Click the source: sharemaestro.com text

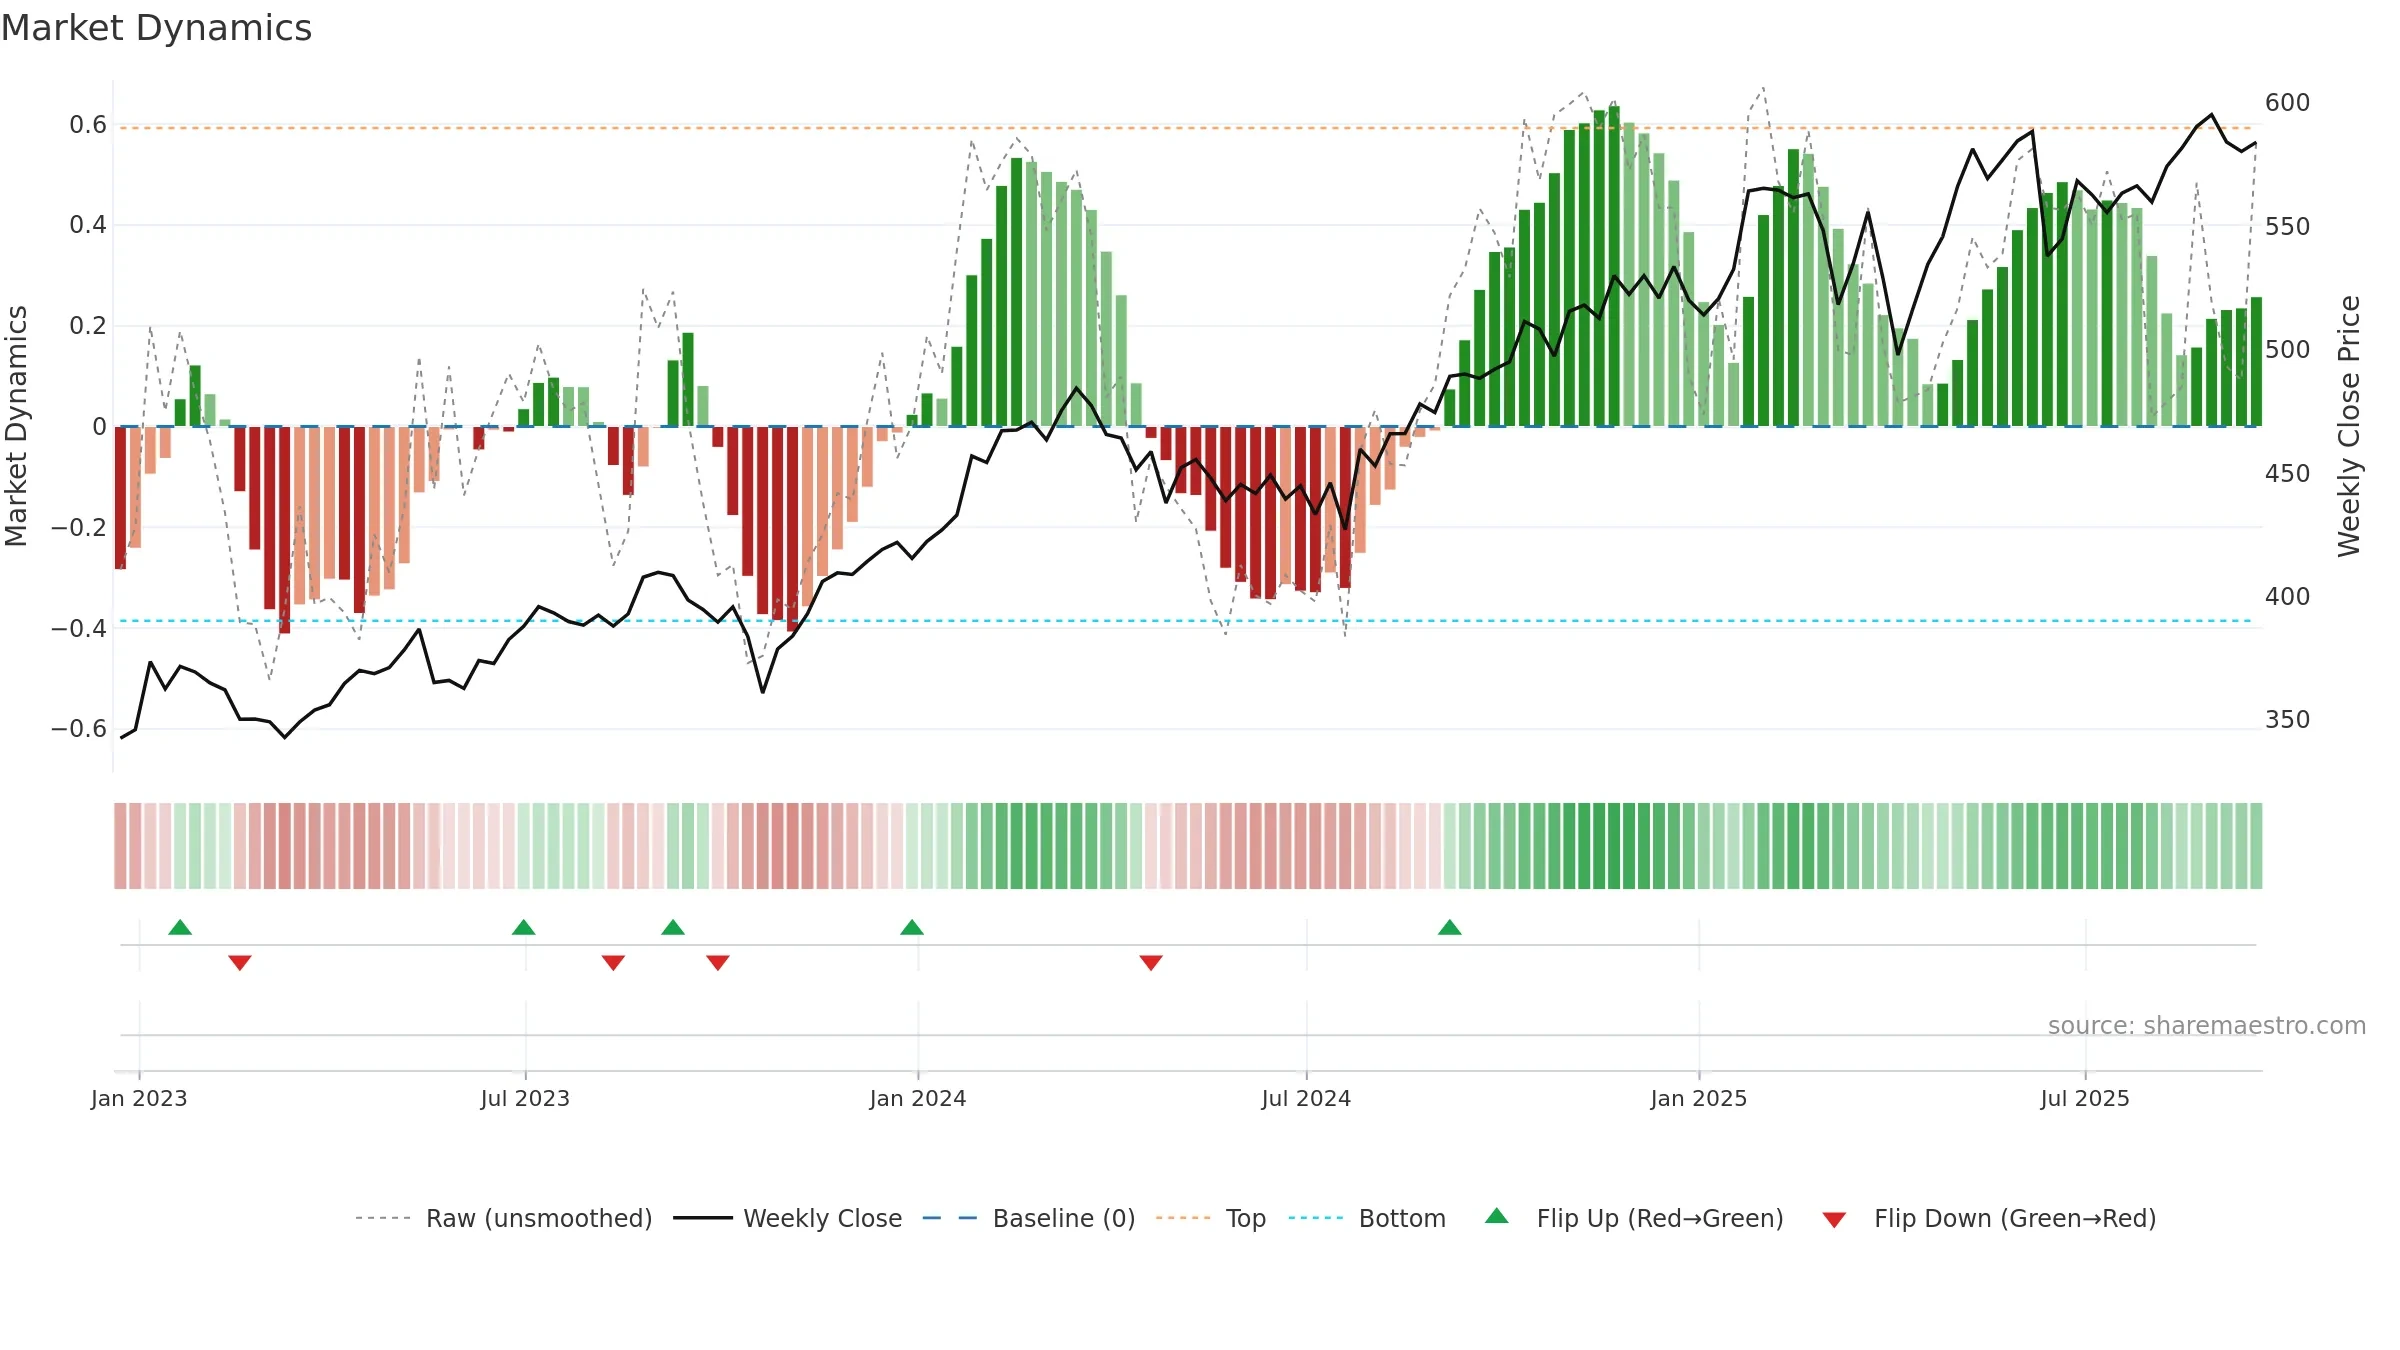(2207, 1025)
